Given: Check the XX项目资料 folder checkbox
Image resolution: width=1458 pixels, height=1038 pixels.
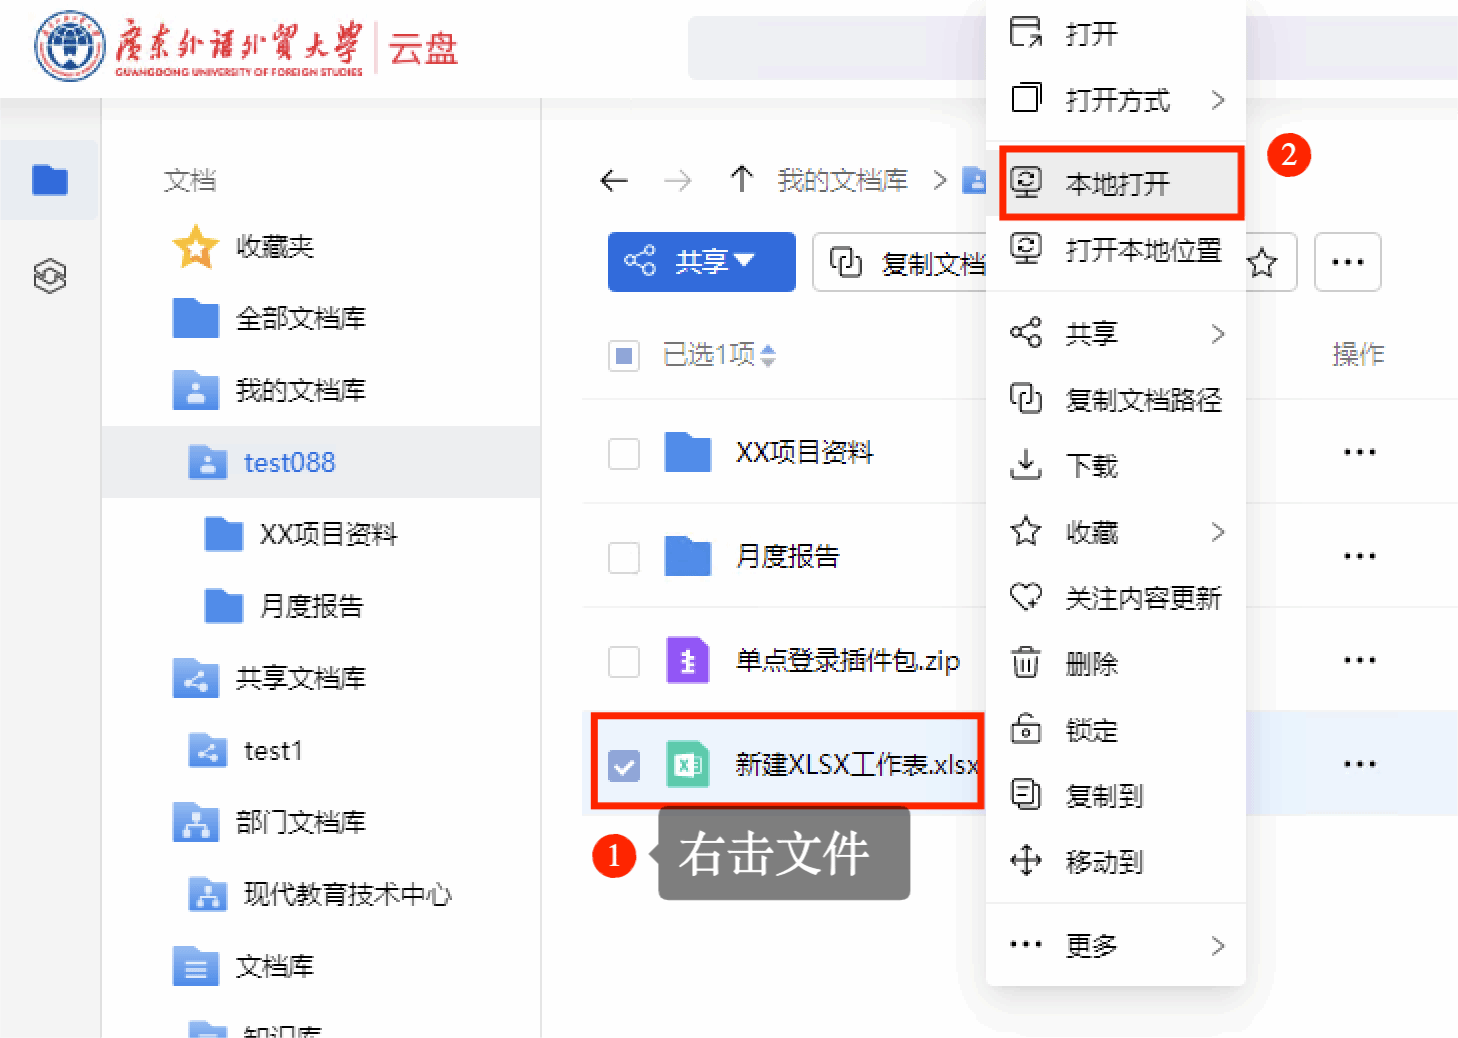Looking at the screenshot, I should point(624,453).
